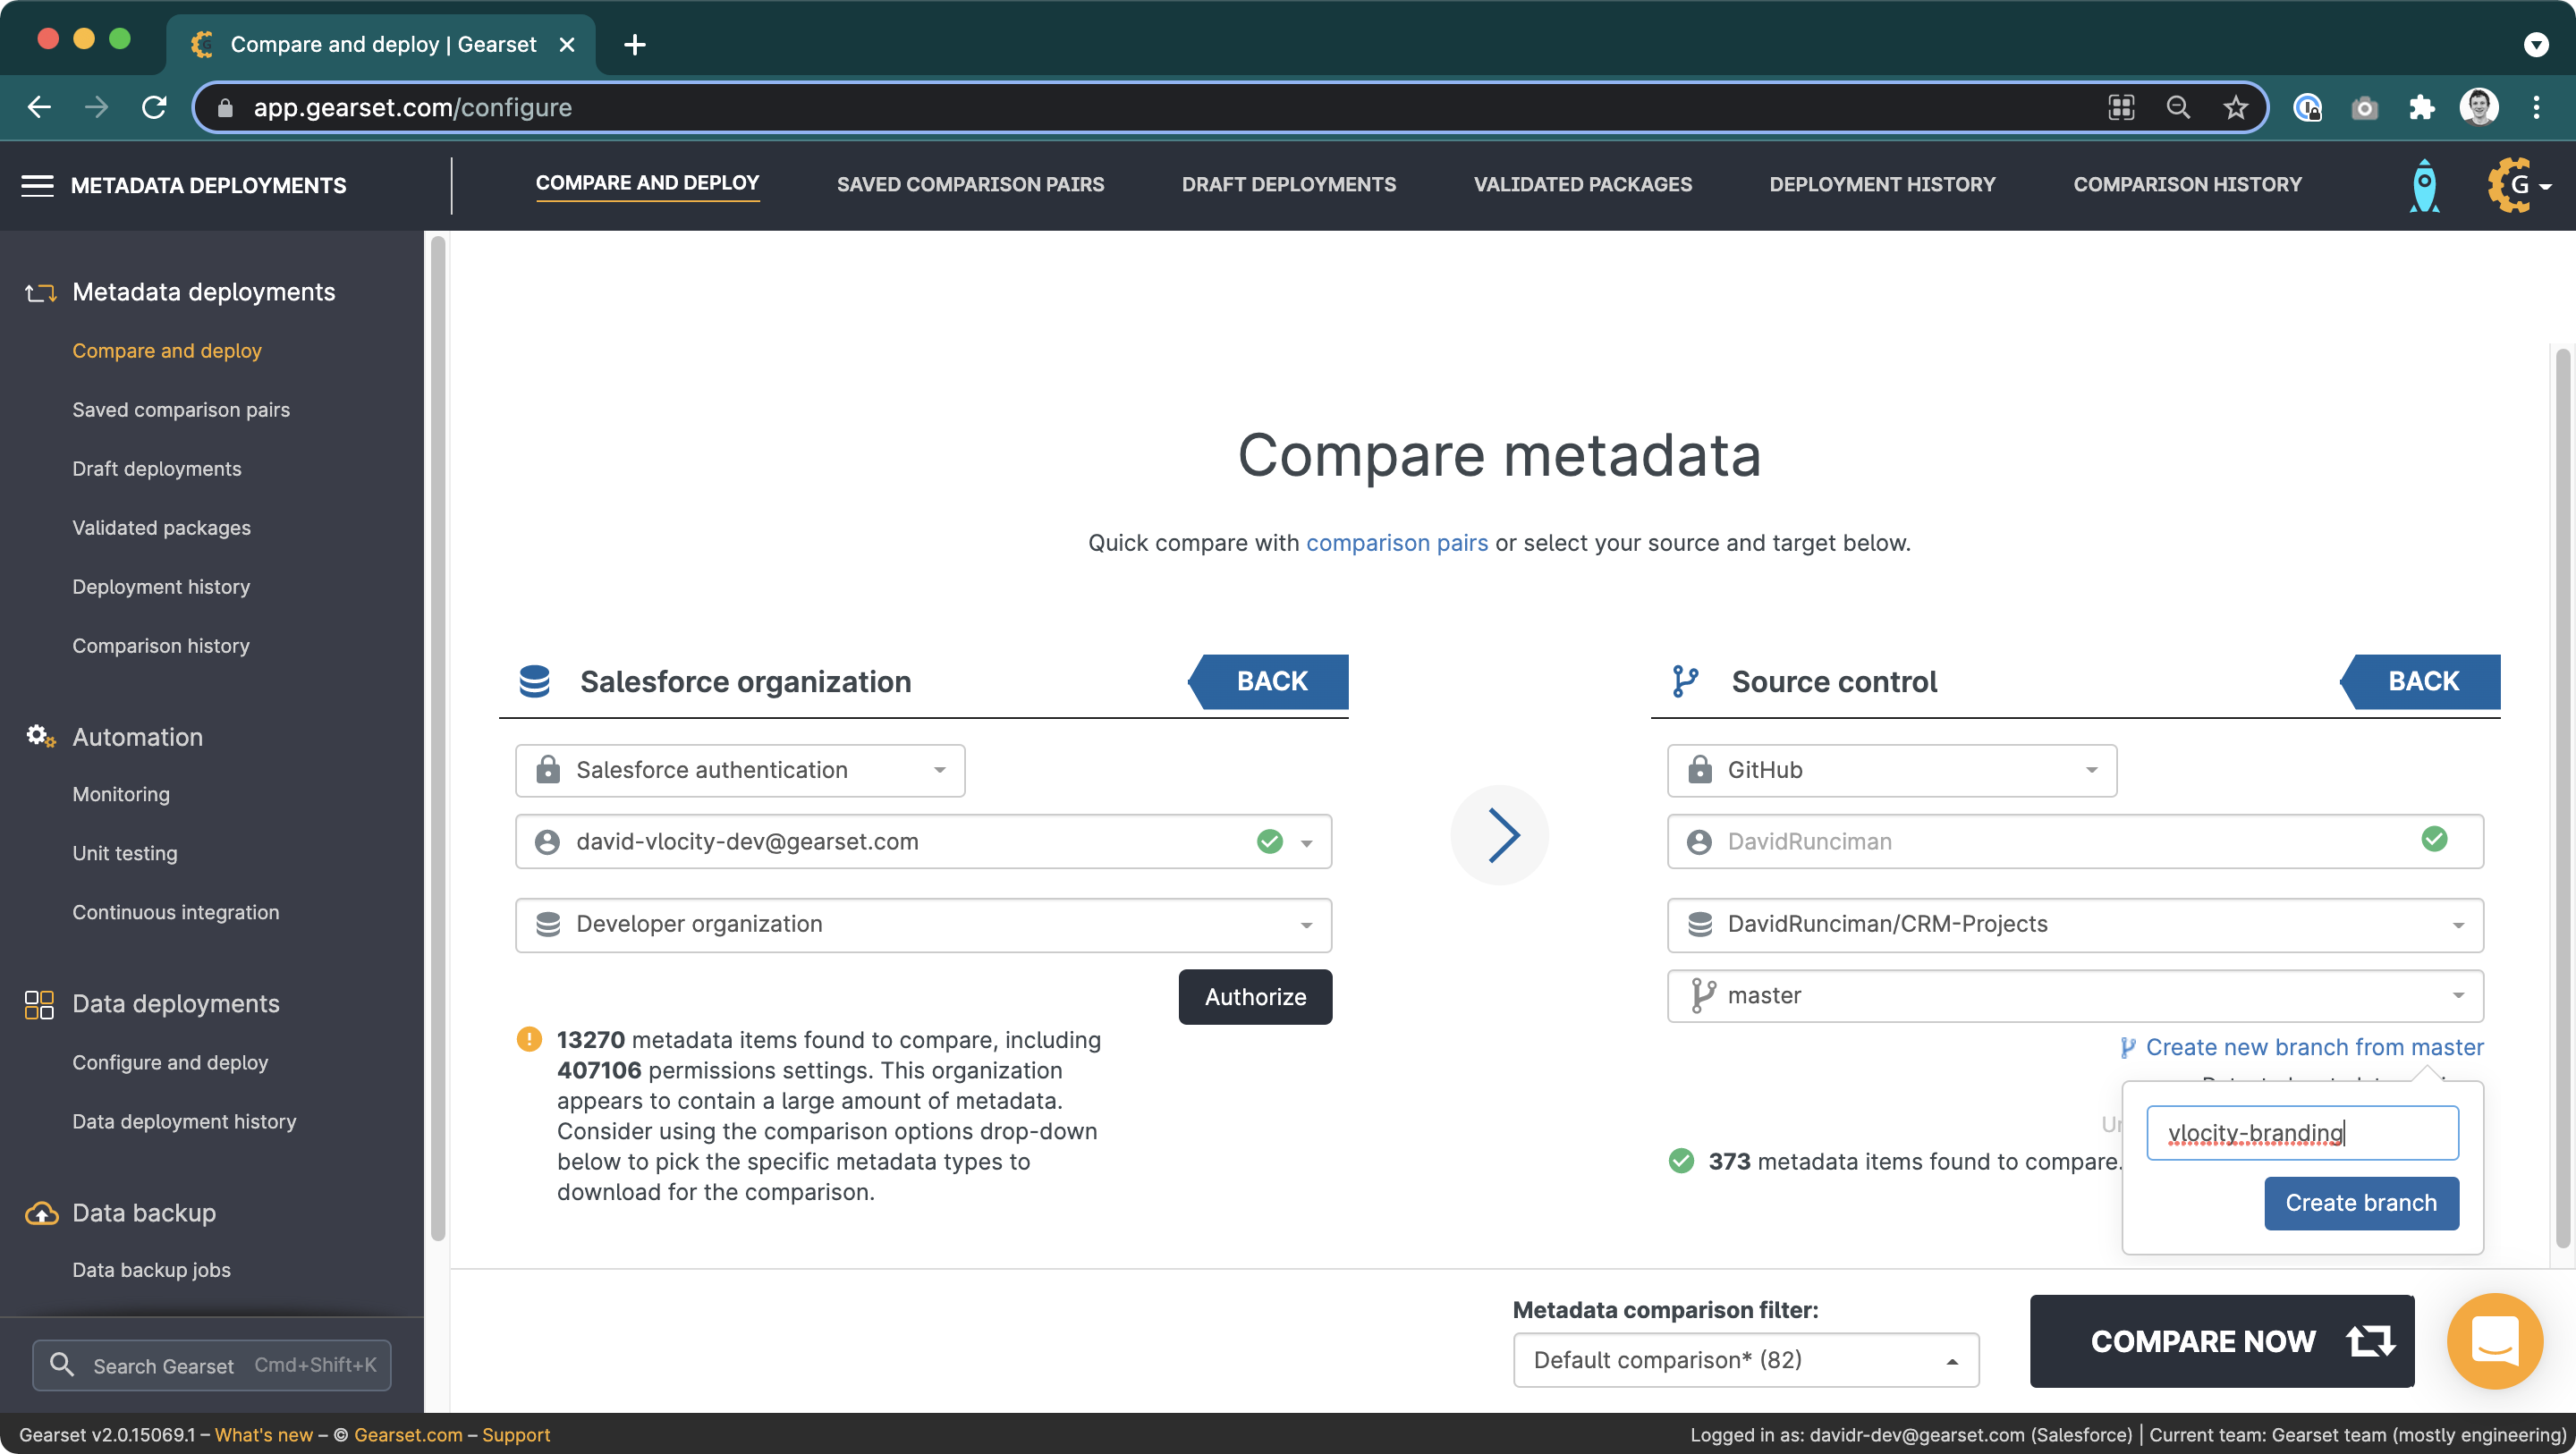The image size is (2576, 1454).
Task: Open Saved Comparison Pairs tab
Action: 970,185
